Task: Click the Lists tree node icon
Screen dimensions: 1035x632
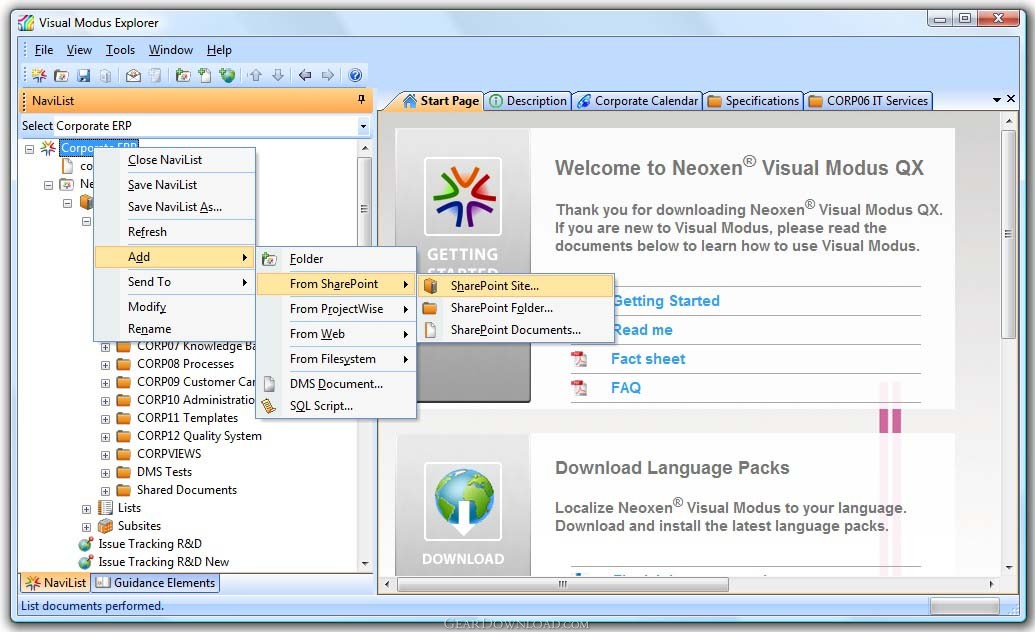Action: pyautogui.click(x=105, y=508)
